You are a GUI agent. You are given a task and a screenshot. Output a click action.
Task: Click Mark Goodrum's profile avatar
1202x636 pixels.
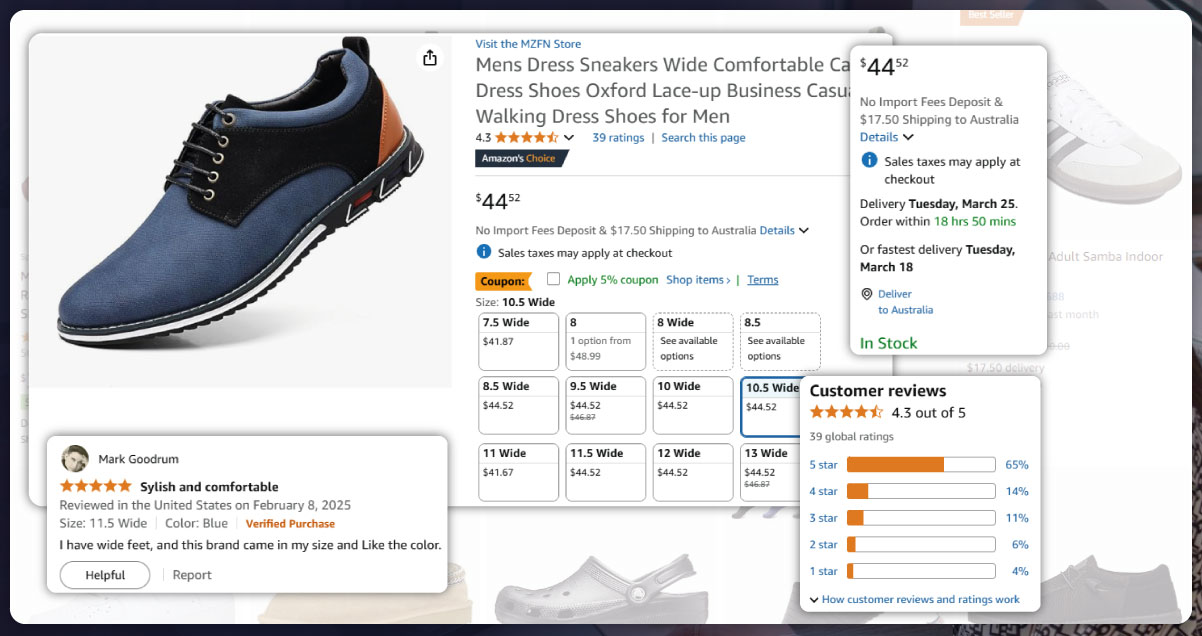[75, 459]
